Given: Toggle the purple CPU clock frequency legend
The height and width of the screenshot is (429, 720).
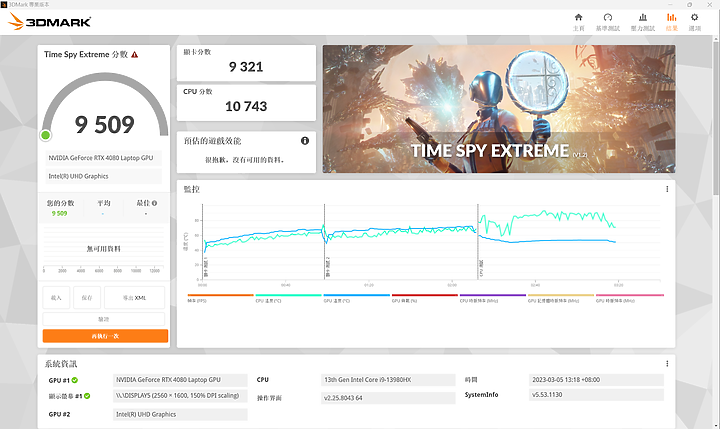Looking at the screenshot, I should (493, 298).
